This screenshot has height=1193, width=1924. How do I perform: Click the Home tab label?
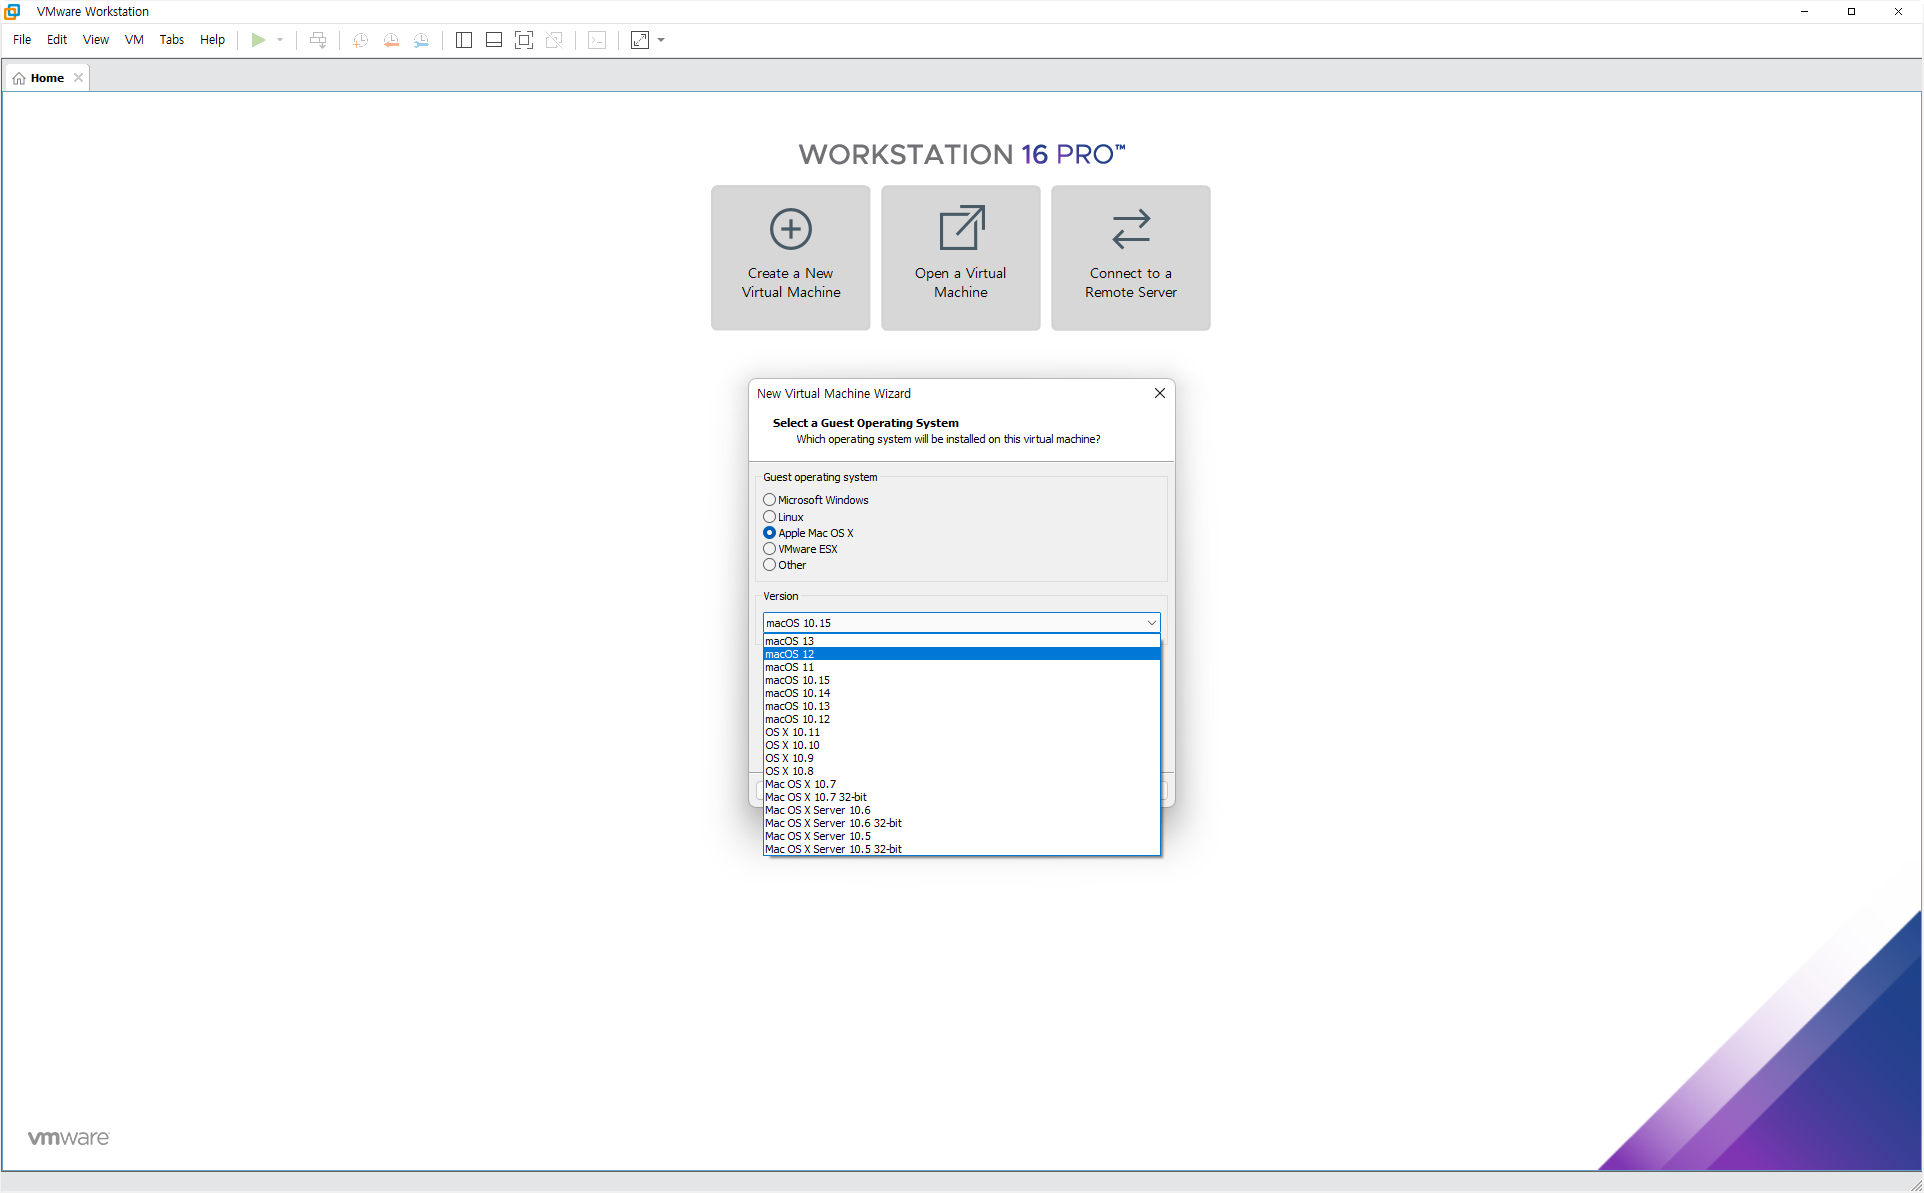(47, 78)
